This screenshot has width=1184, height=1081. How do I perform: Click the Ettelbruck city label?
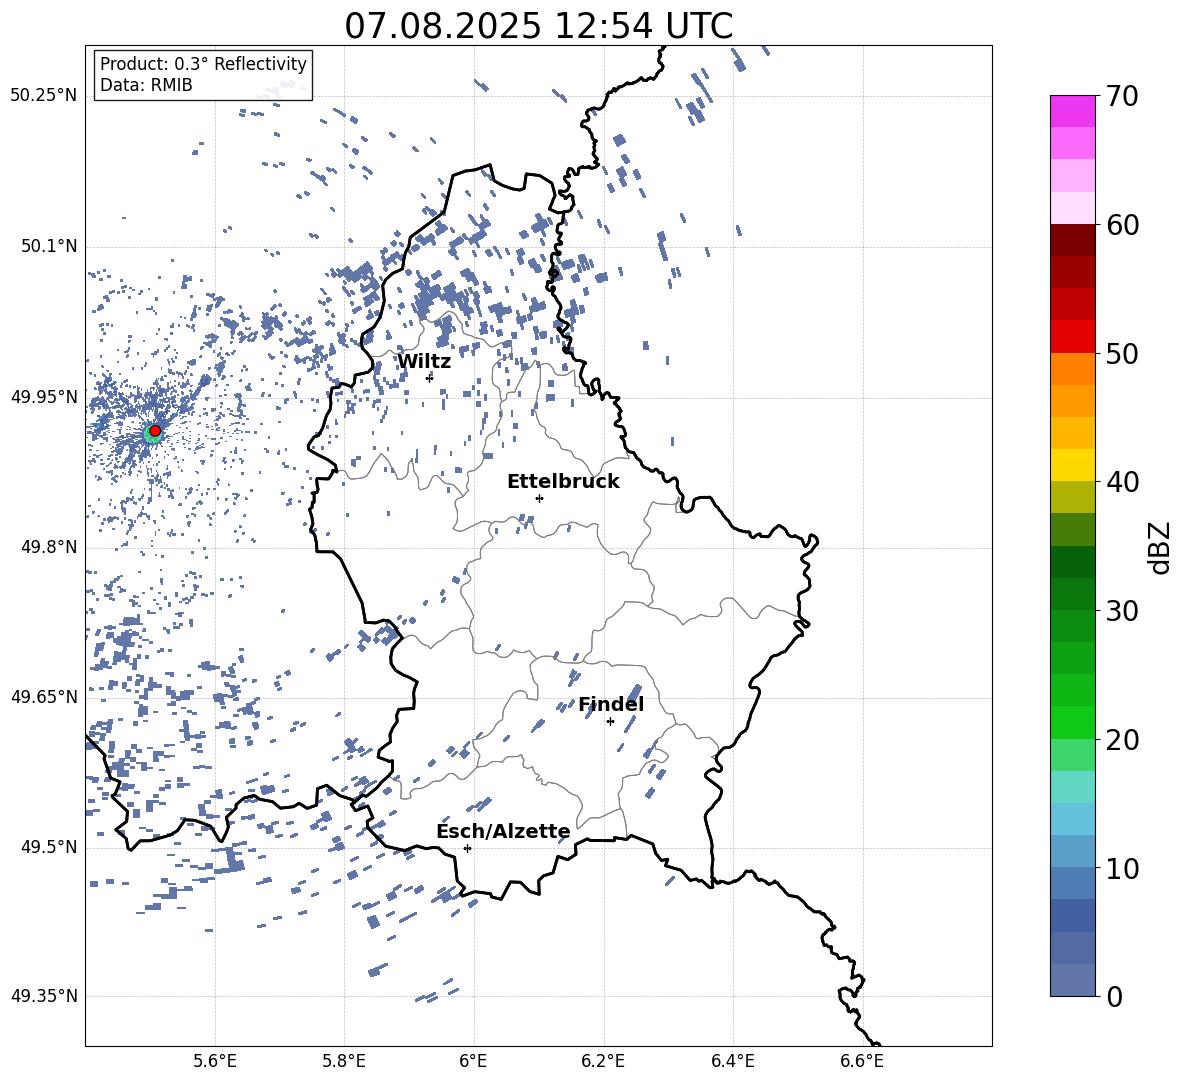pos(563,482)
